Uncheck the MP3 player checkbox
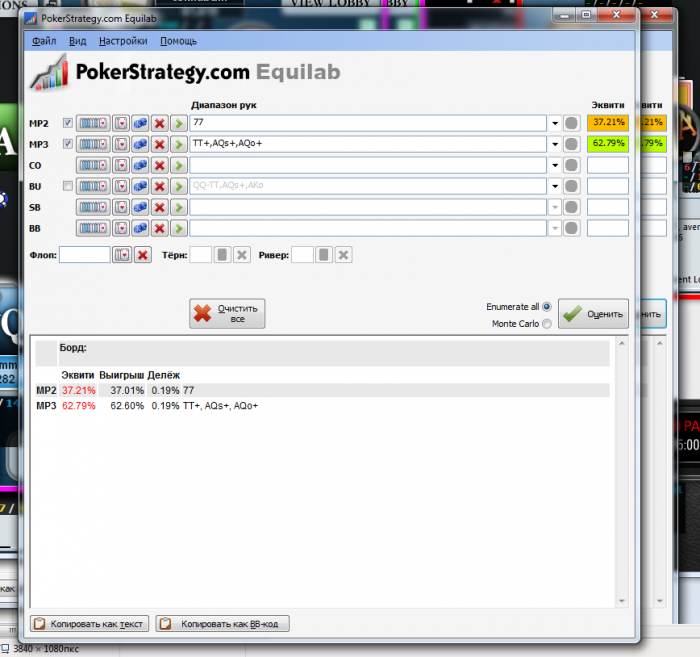 pos(67,143)
